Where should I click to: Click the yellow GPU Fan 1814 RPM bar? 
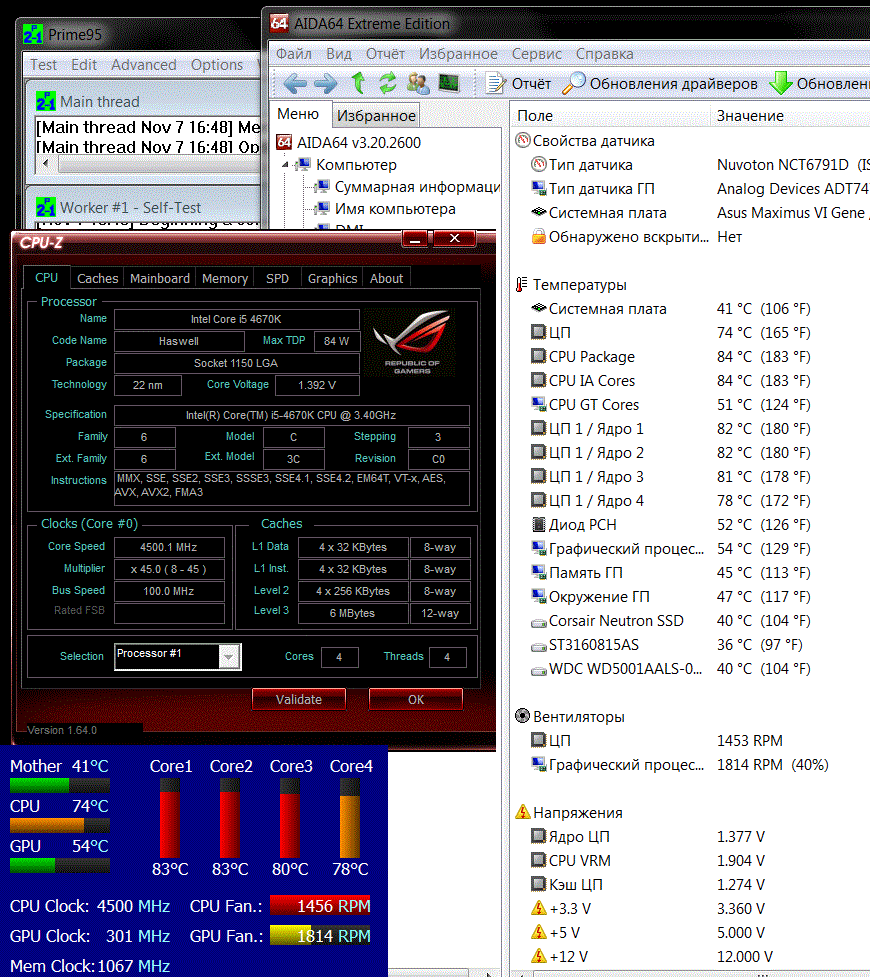pyautogui.click(x=320, y=936)
